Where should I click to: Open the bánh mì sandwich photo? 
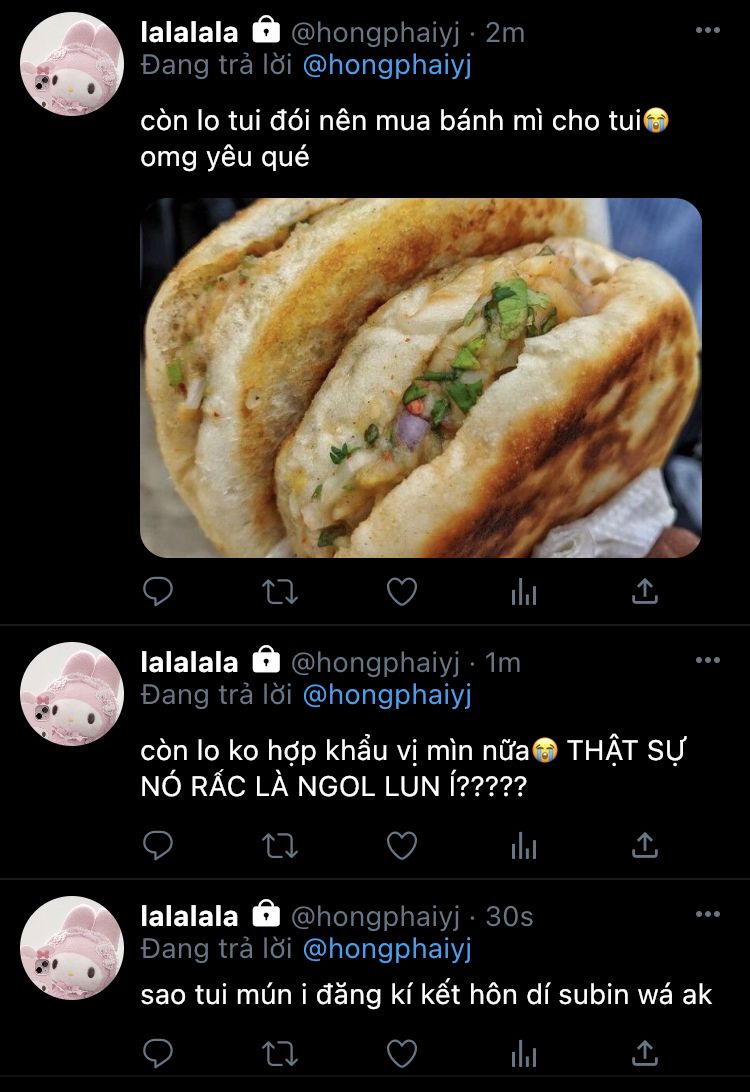tap(421, 377)
